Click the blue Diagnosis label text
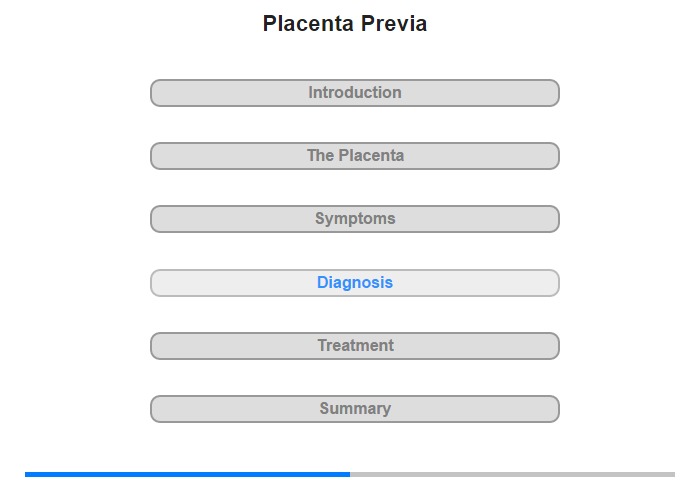The image size is (700, 480). coord(355,283)
